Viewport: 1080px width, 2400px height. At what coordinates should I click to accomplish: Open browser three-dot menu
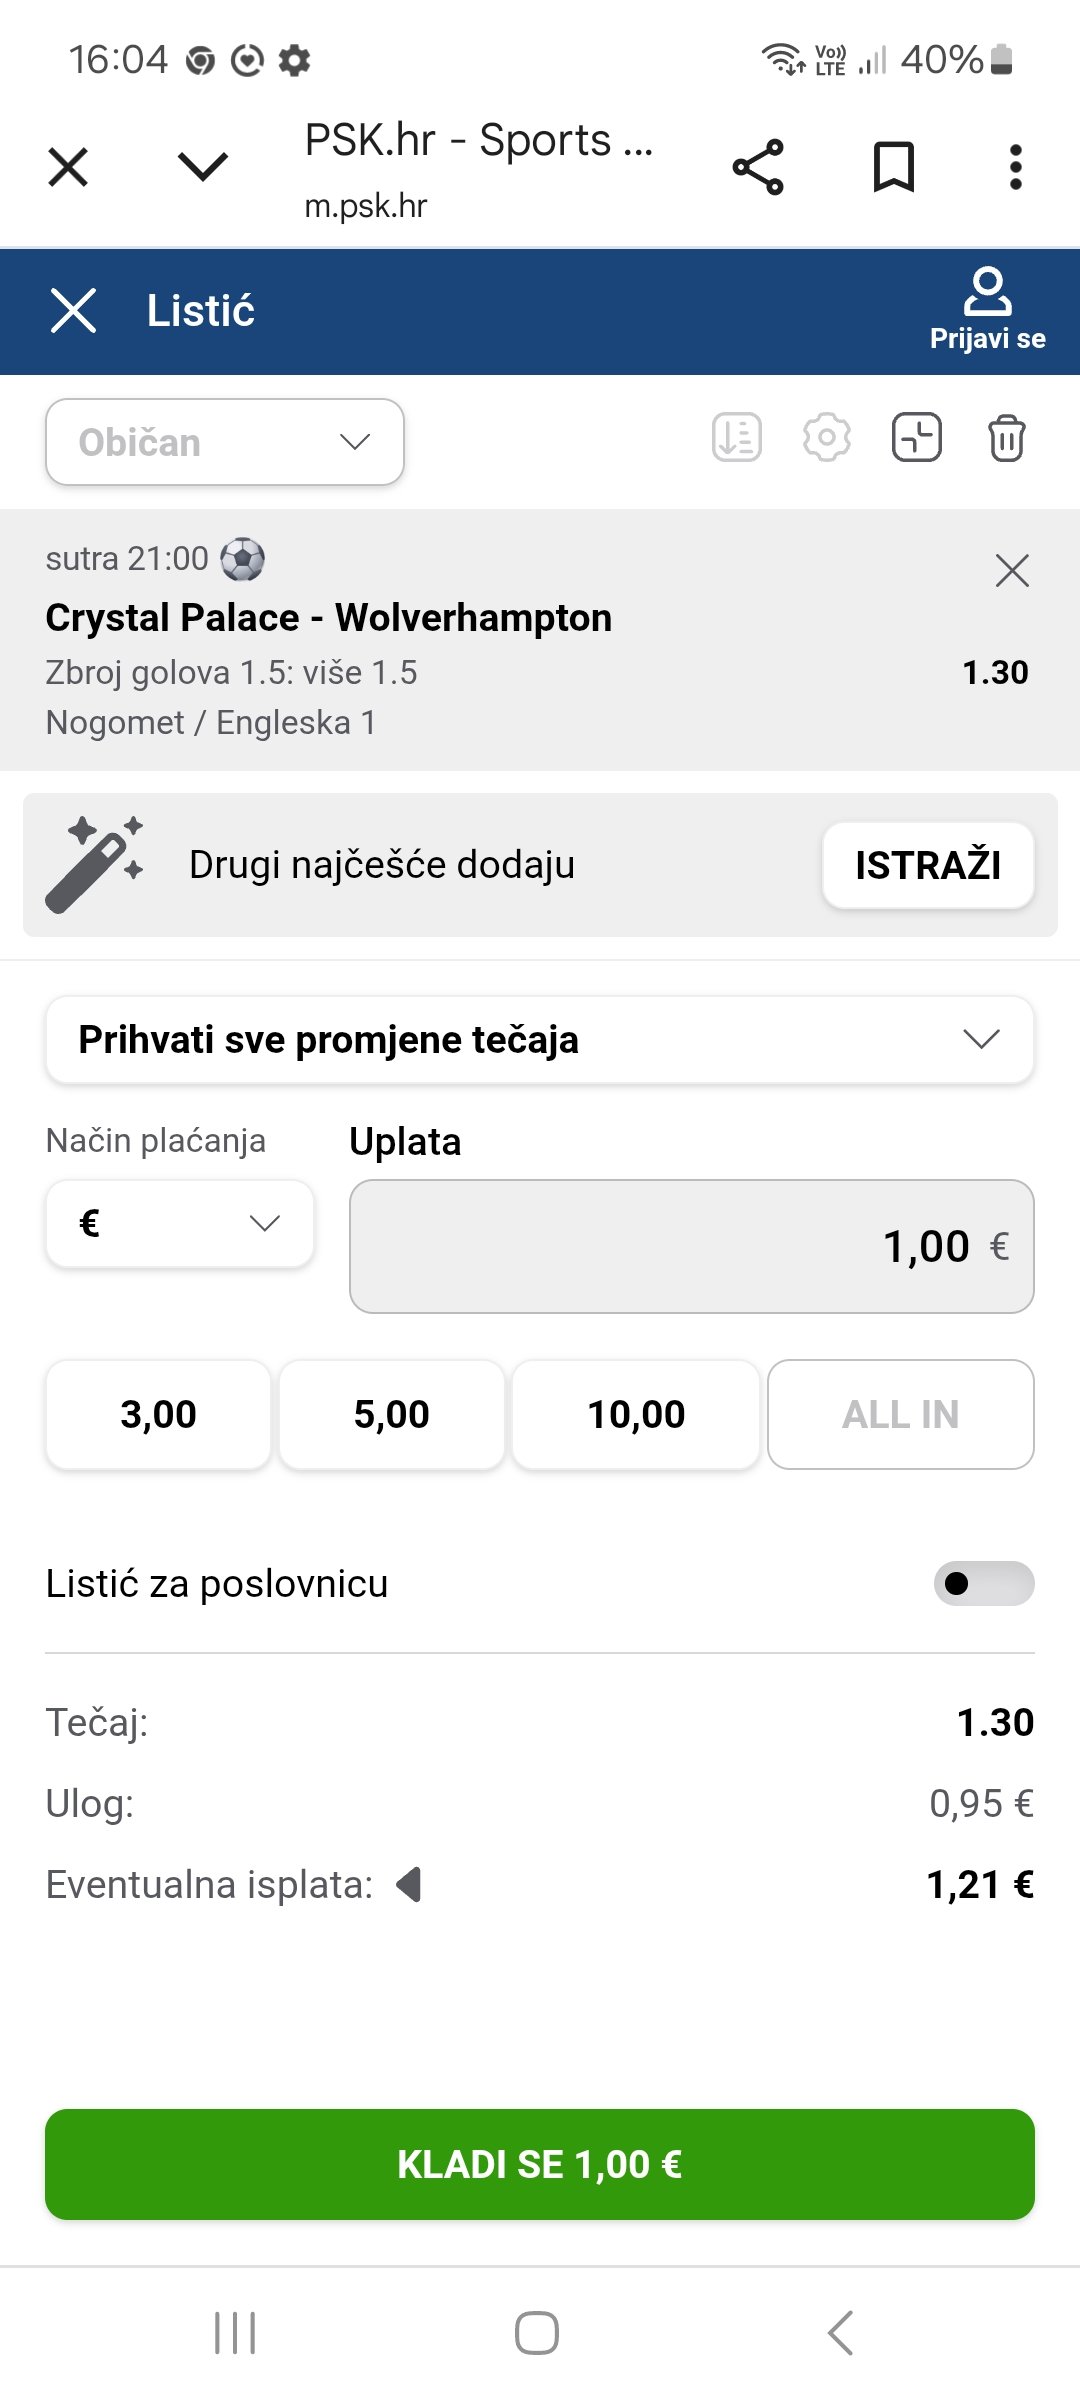[x=1015, y=167]
